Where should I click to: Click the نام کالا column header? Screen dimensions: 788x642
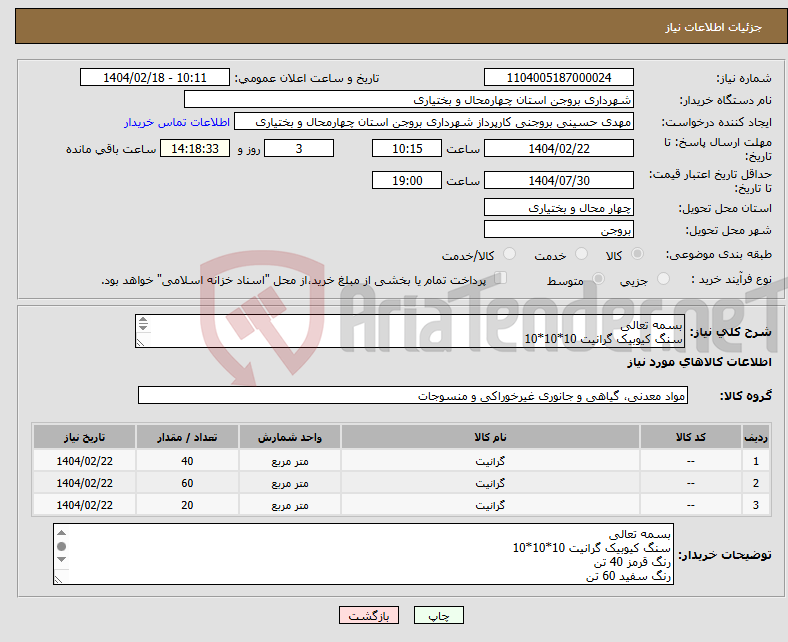490,437
